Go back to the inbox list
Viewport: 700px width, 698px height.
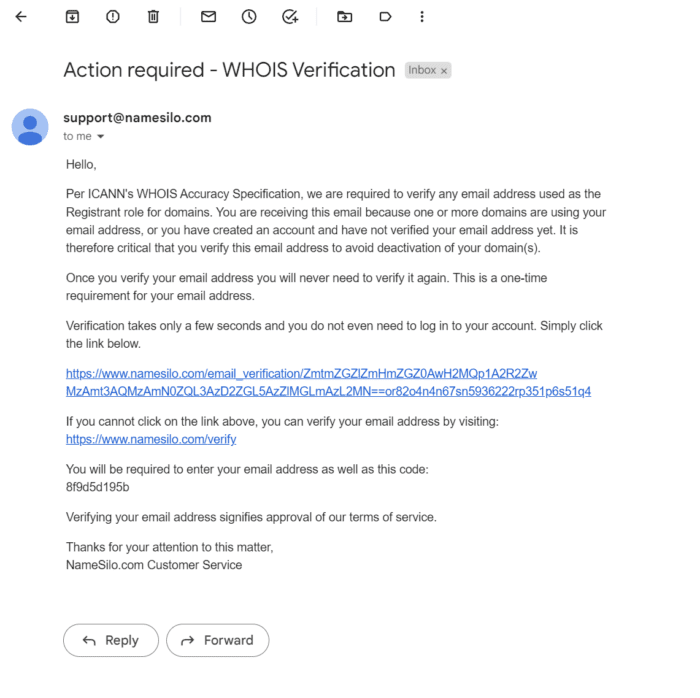[x=21, y=17]
